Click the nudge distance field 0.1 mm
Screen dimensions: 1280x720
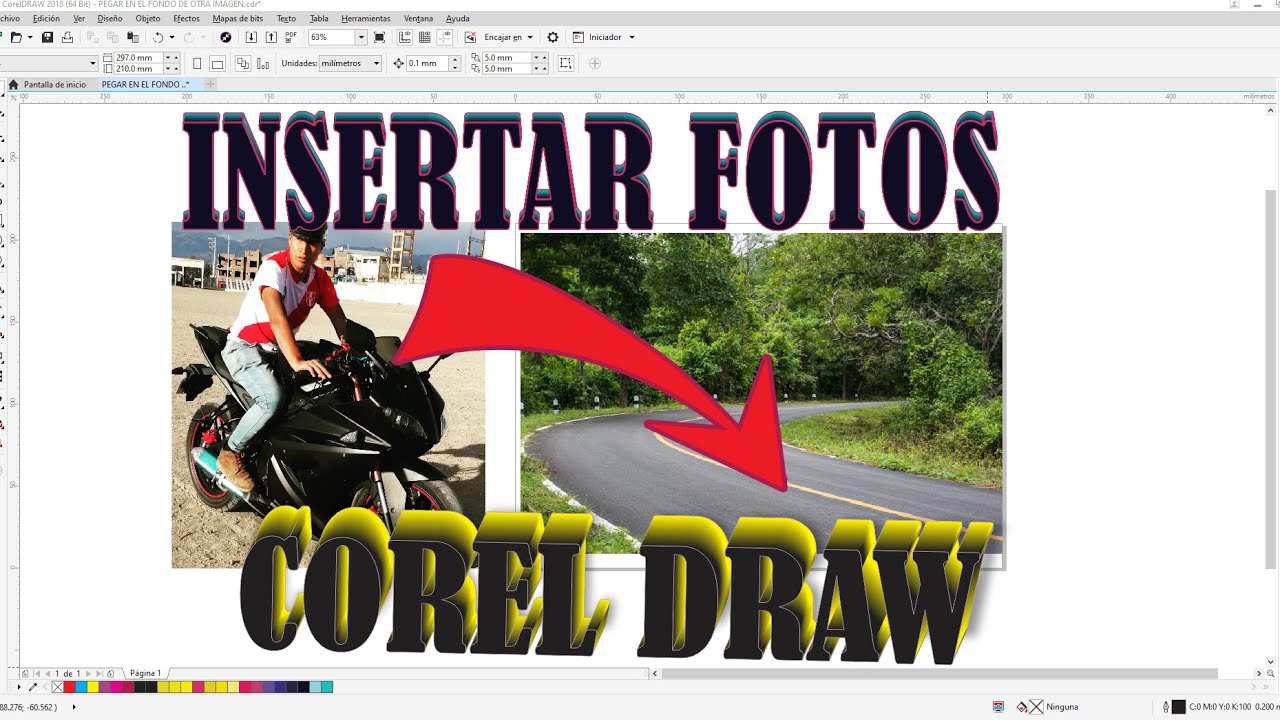(427, 63)
